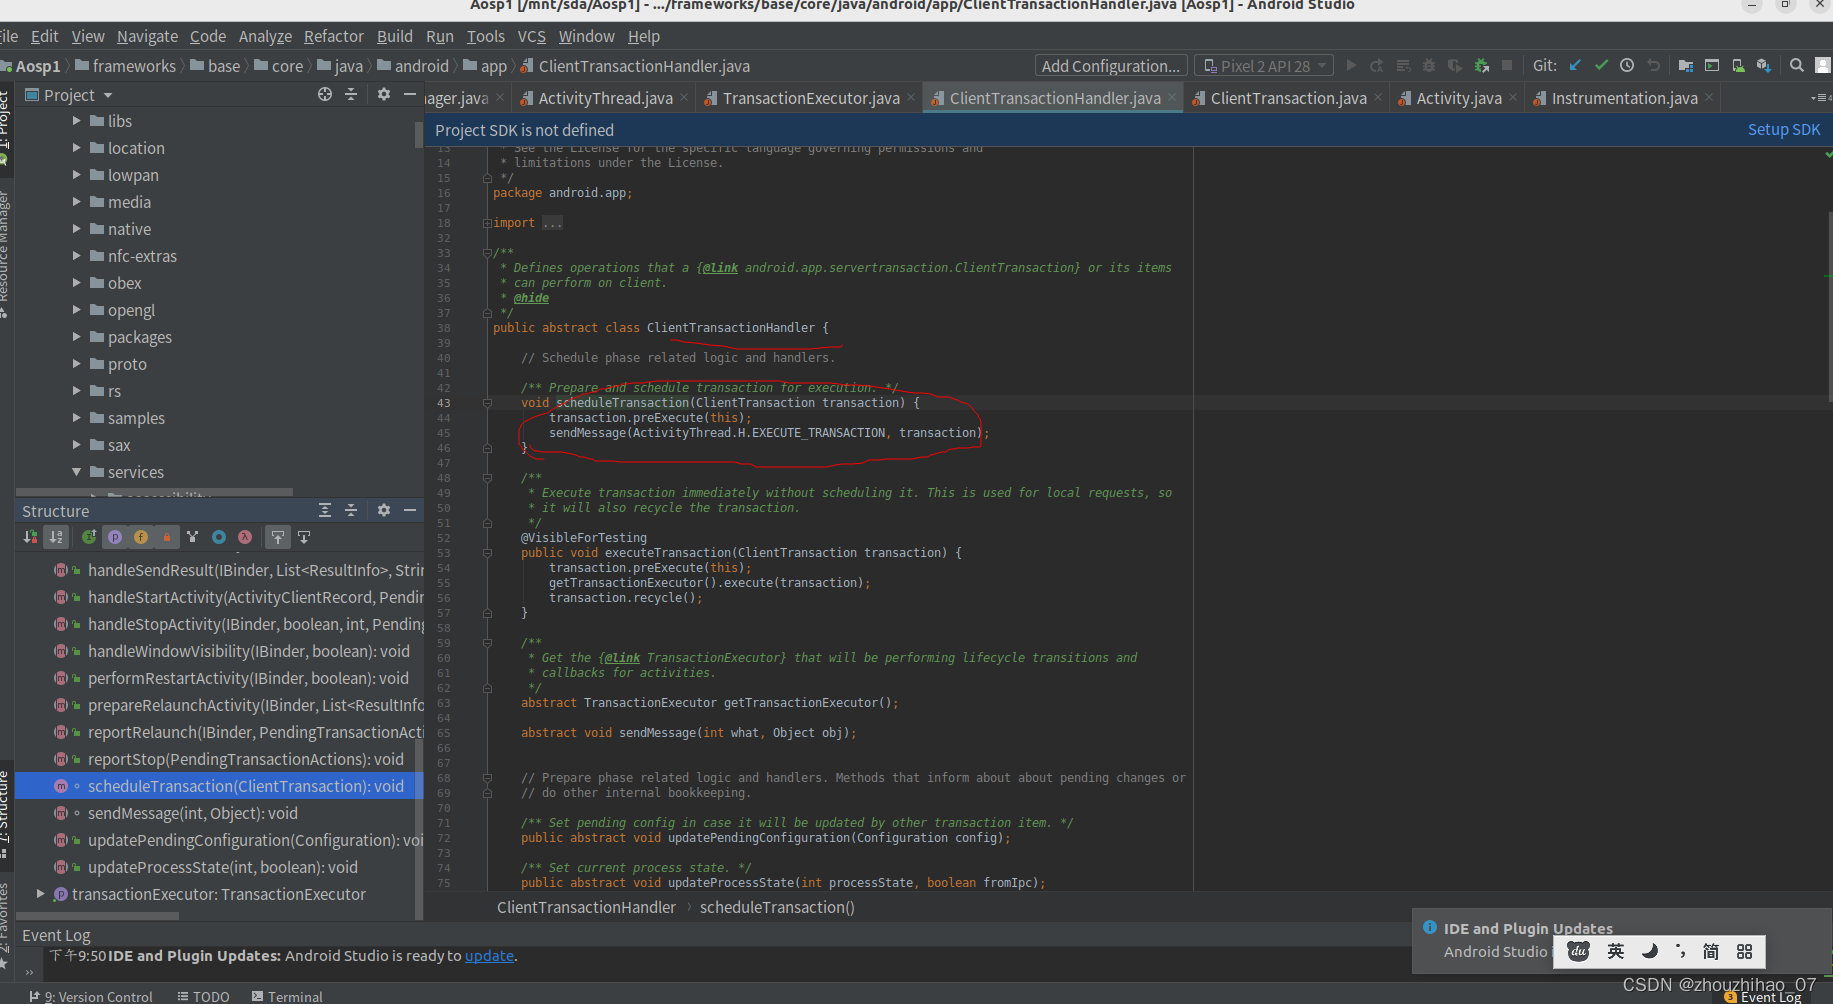1833x1004 pixels.
Task: Open the VCS menu
Action: pos(532,36)
